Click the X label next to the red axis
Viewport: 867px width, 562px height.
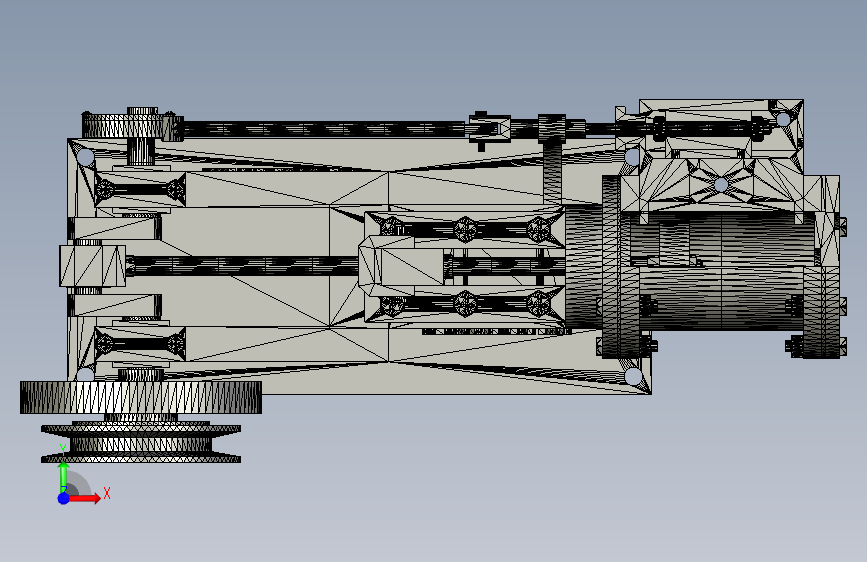(x=107, y=493)
